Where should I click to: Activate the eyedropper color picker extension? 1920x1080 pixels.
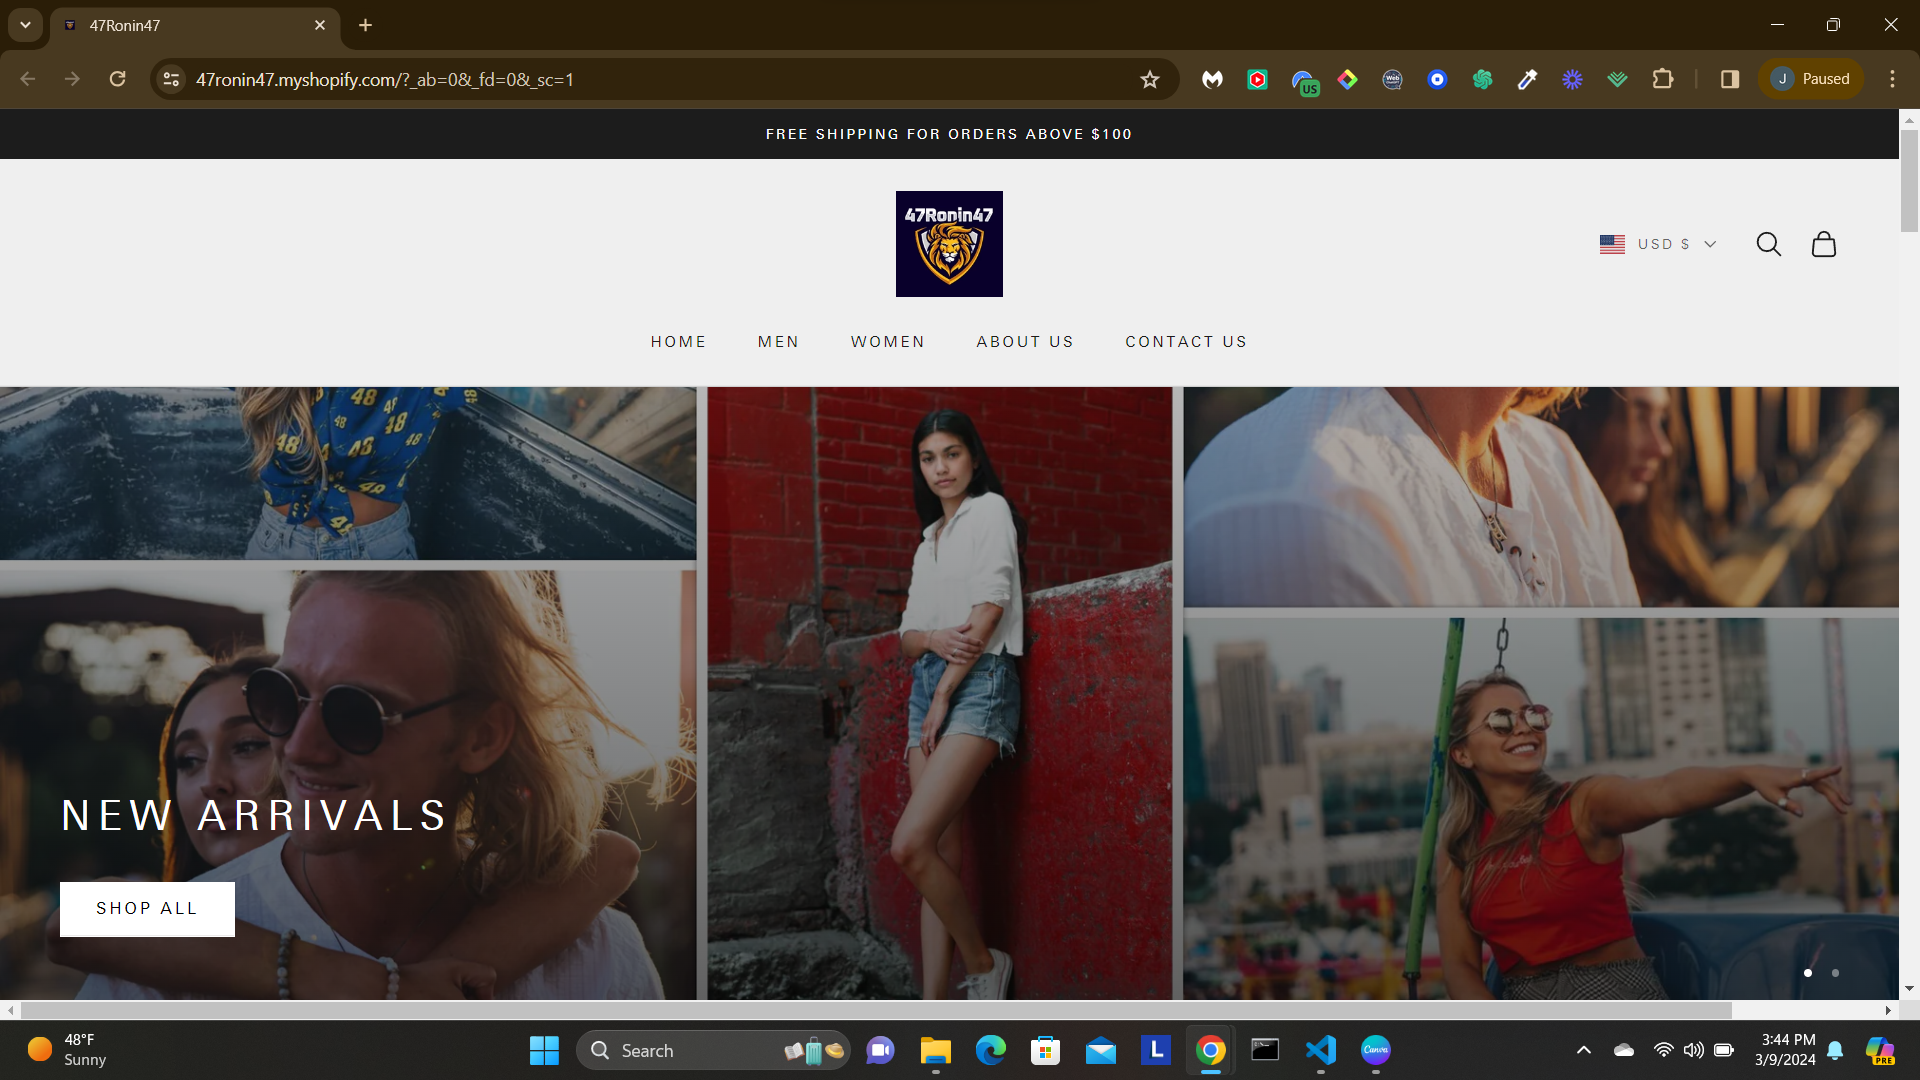(x=1527, y=79)
